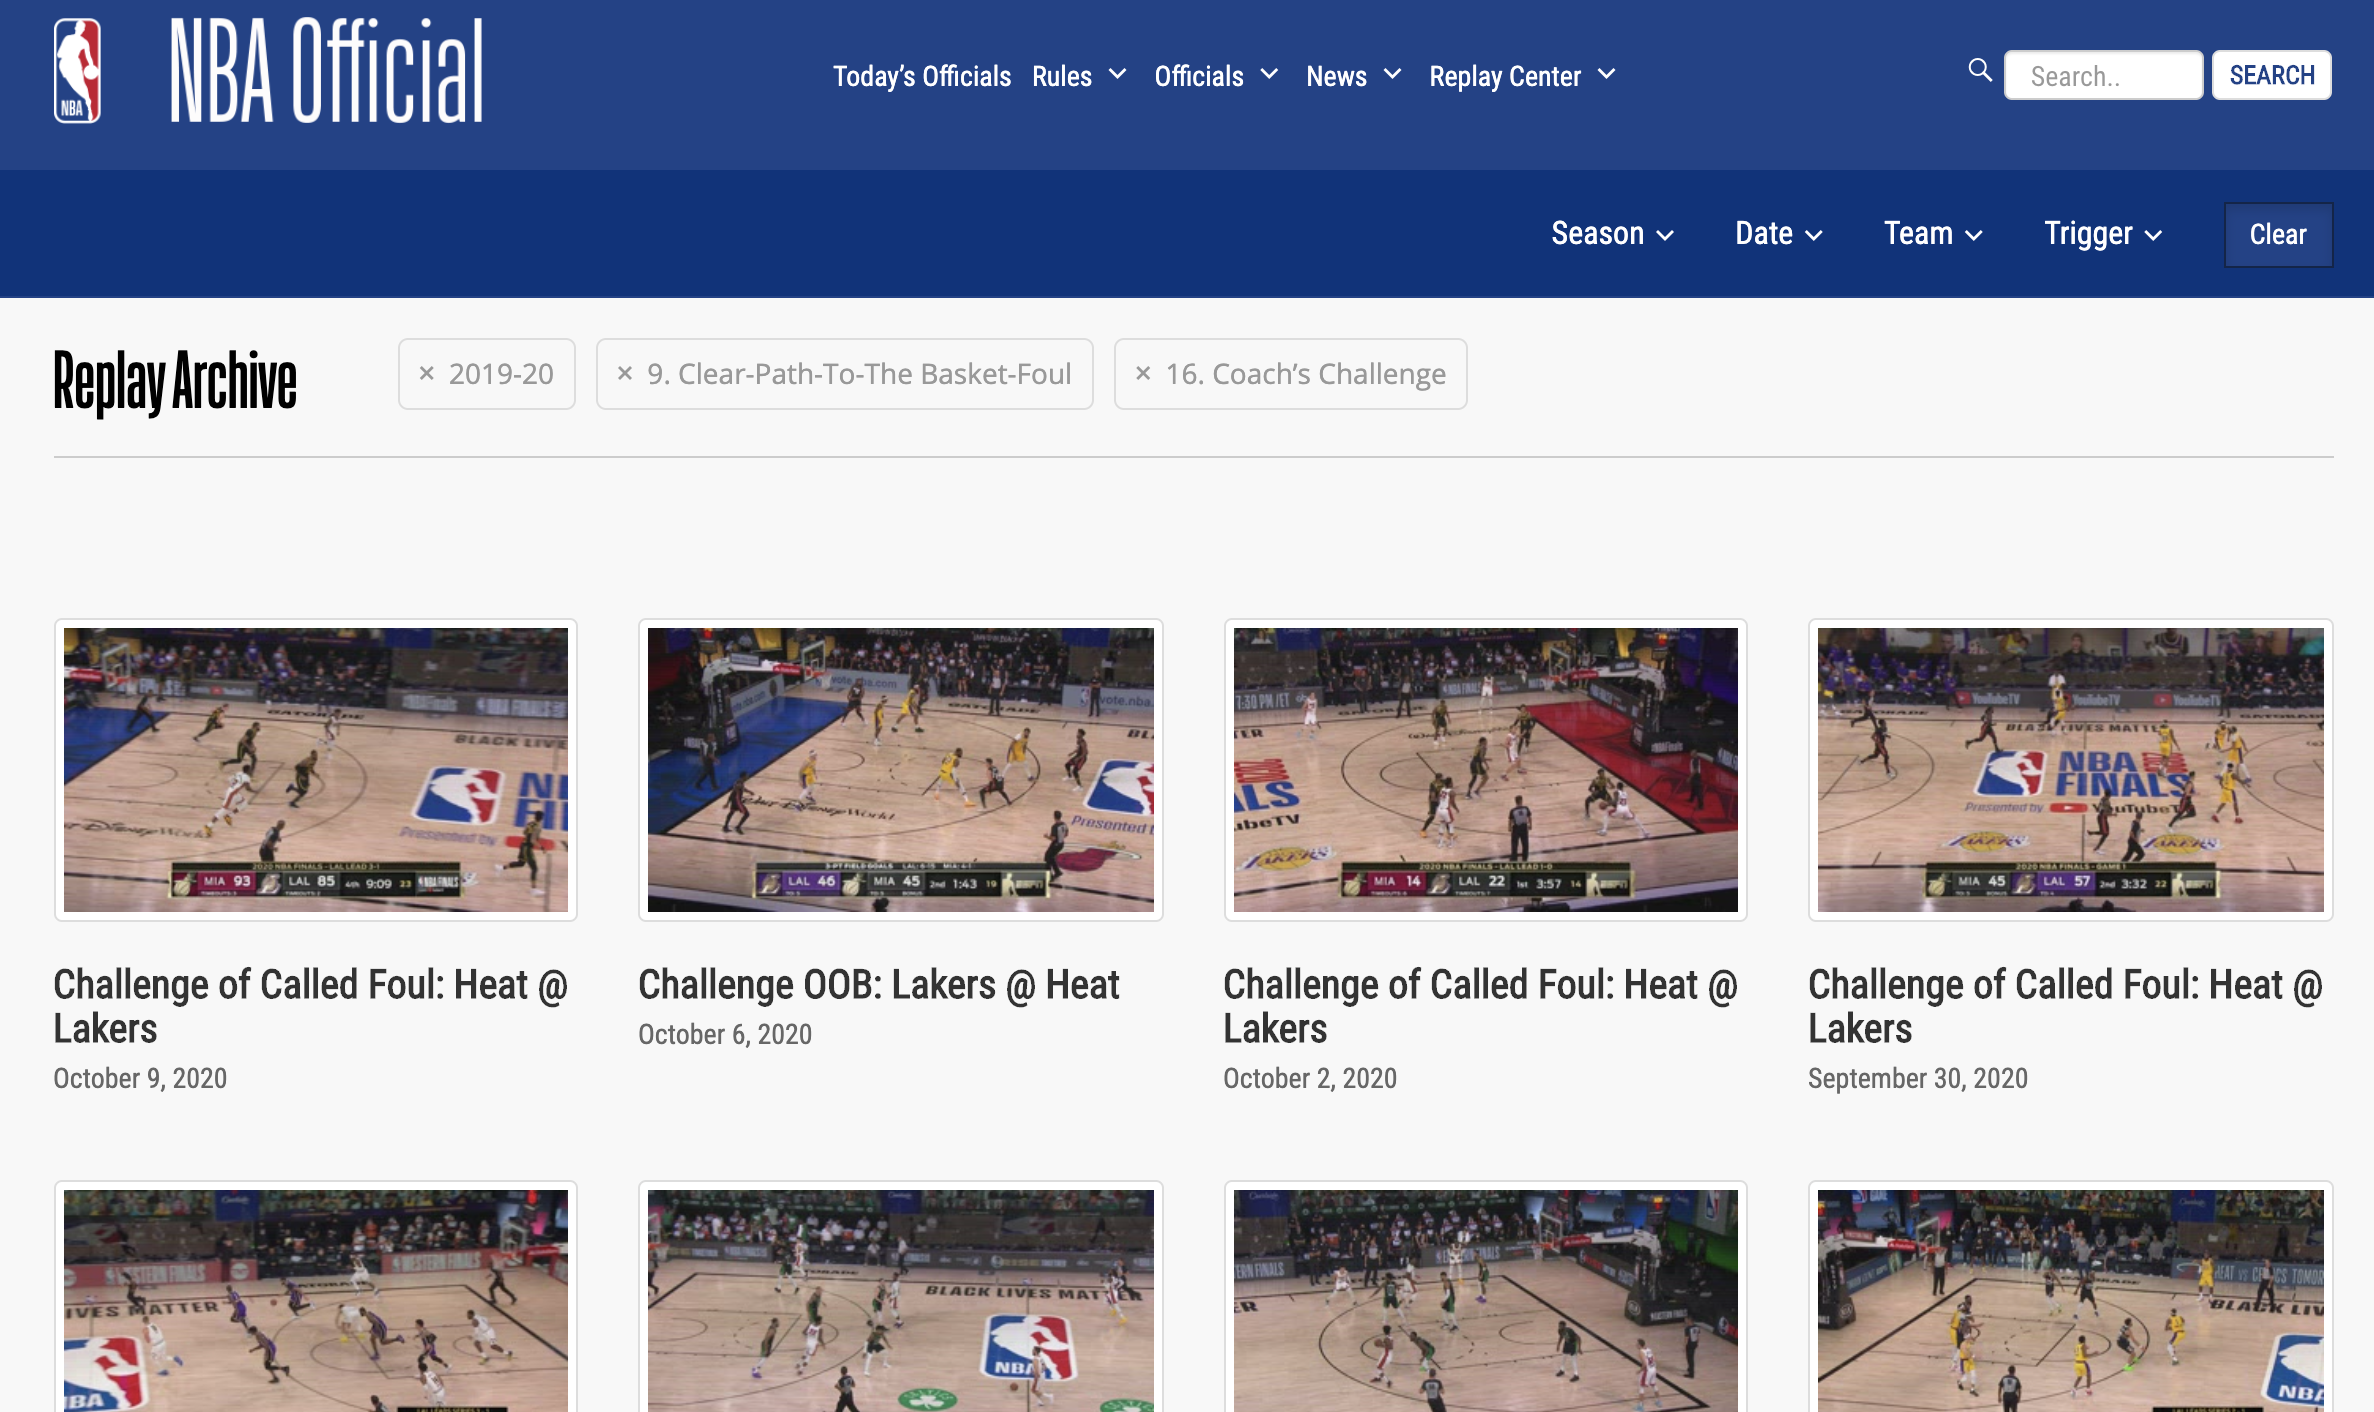Expand the Rules menu chevron

pyautogui.click(x=1118, y=75)
